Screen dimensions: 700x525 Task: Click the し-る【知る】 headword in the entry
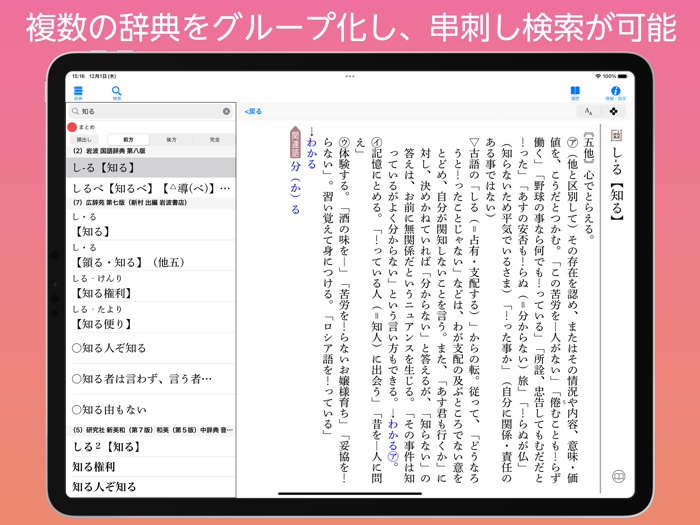click(x=617, y=183)
